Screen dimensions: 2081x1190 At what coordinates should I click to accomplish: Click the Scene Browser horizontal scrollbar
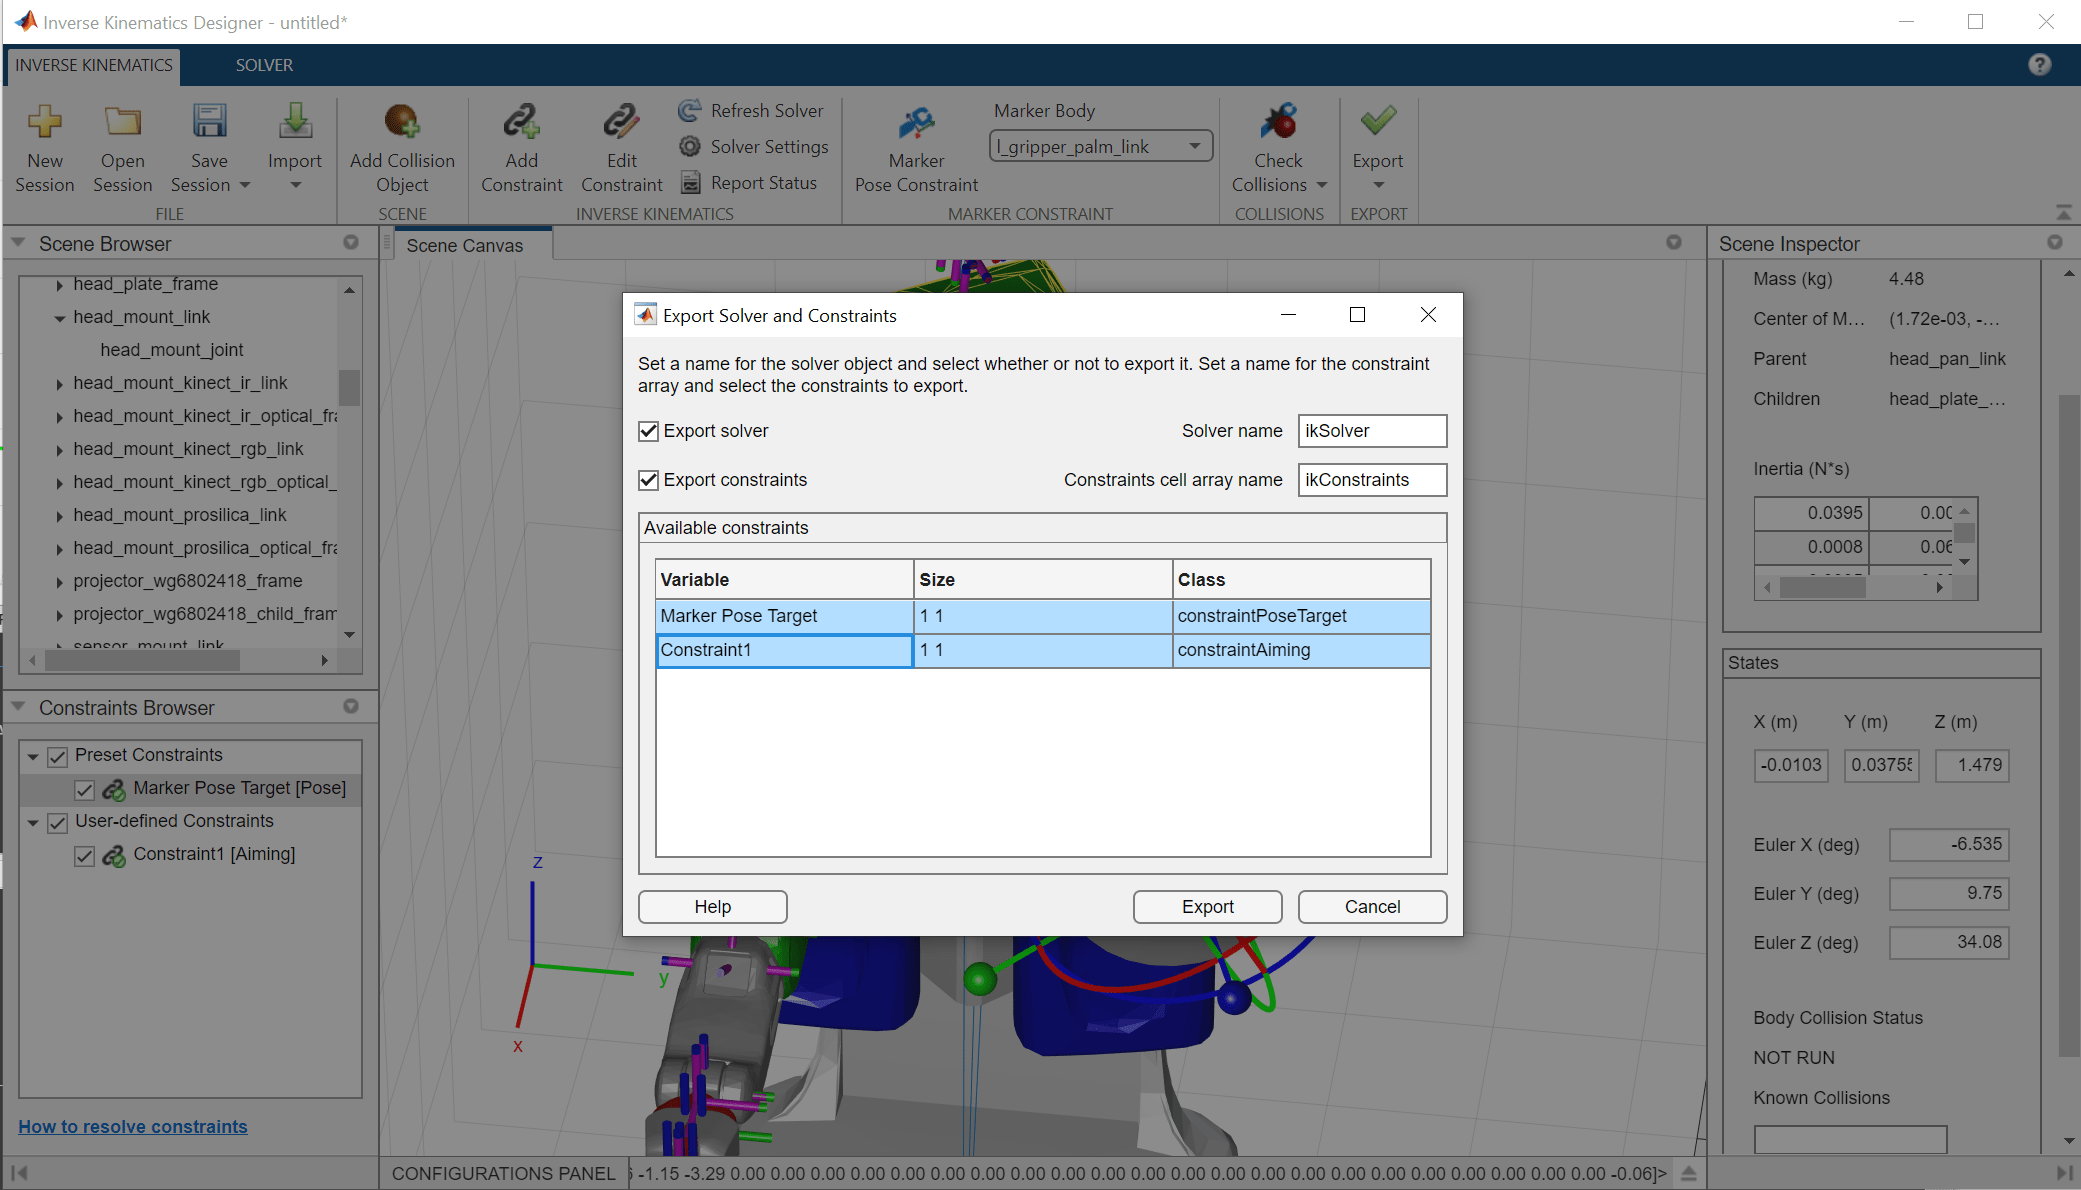click(142, 661)
